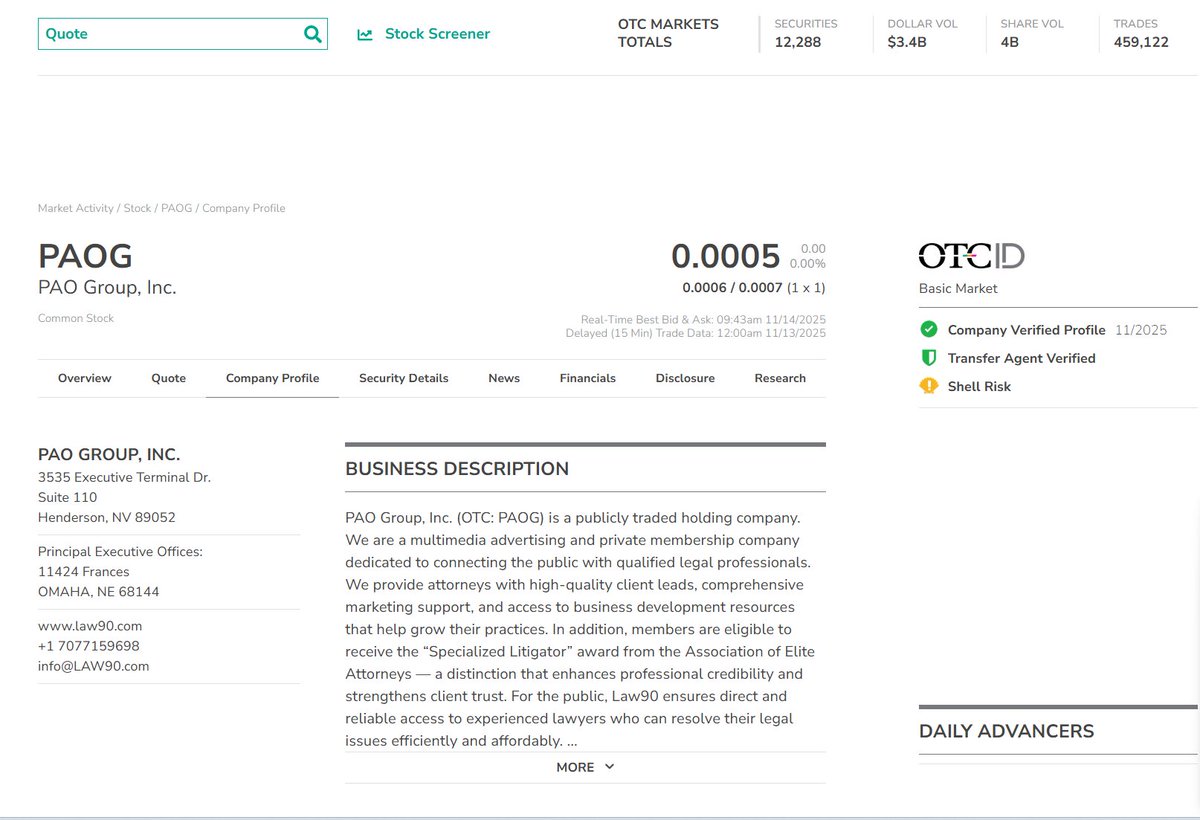Click the info@LAW90.com email link

pos(94,666)
